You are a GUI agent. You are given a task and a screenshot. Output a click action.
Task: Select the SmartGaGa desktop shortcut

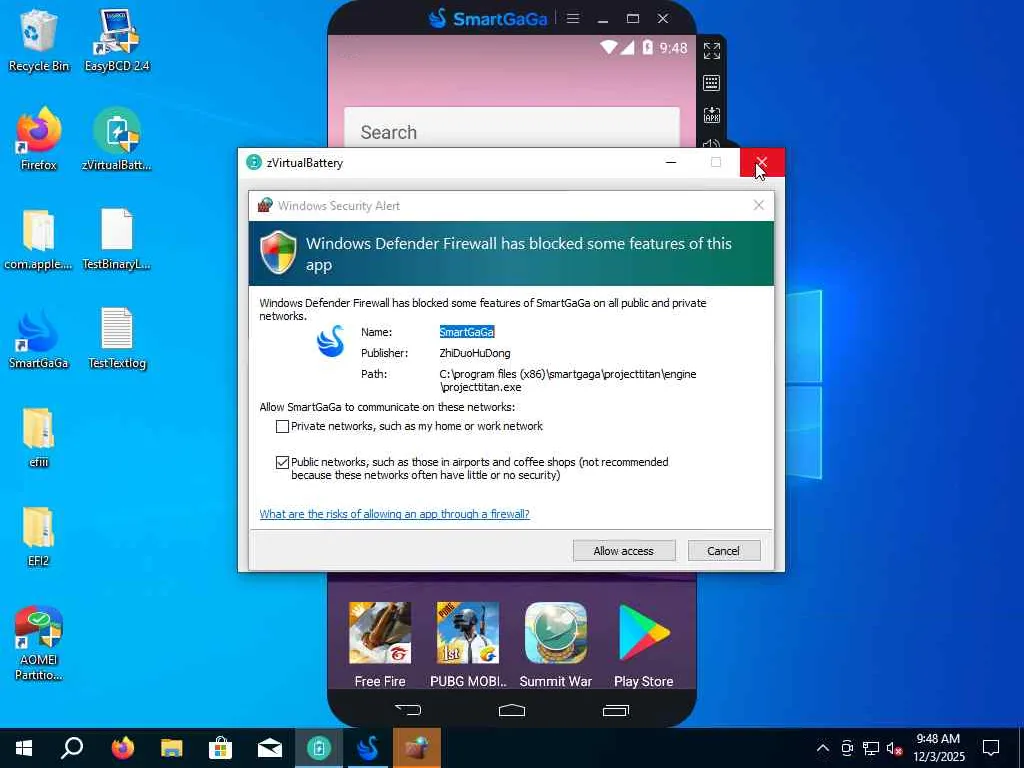point(39,338)
